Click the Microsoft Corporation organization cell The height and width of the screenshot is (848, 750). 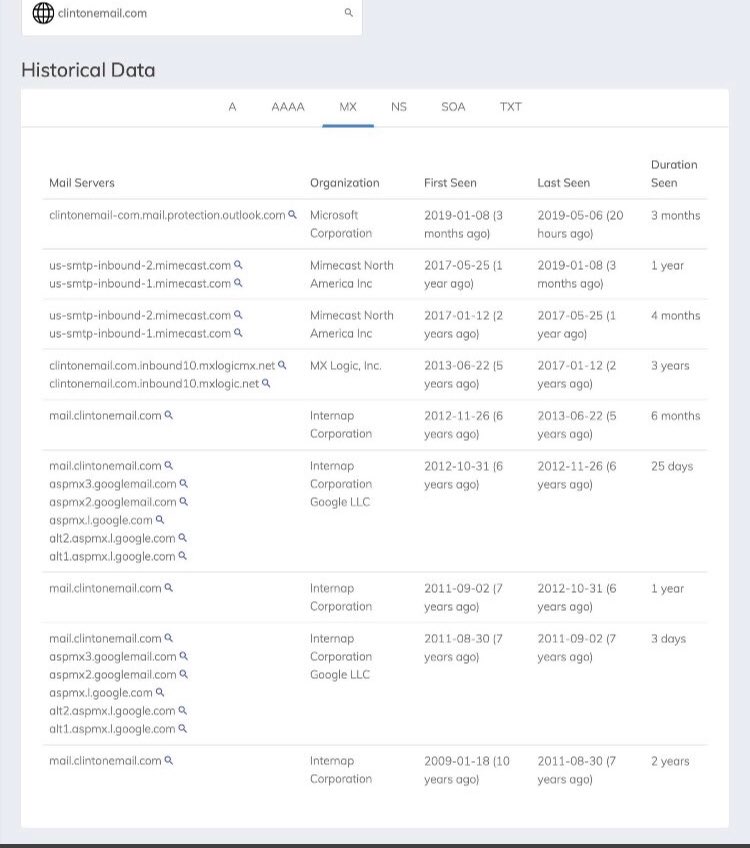pyautogui.click(x=341, y=224)
